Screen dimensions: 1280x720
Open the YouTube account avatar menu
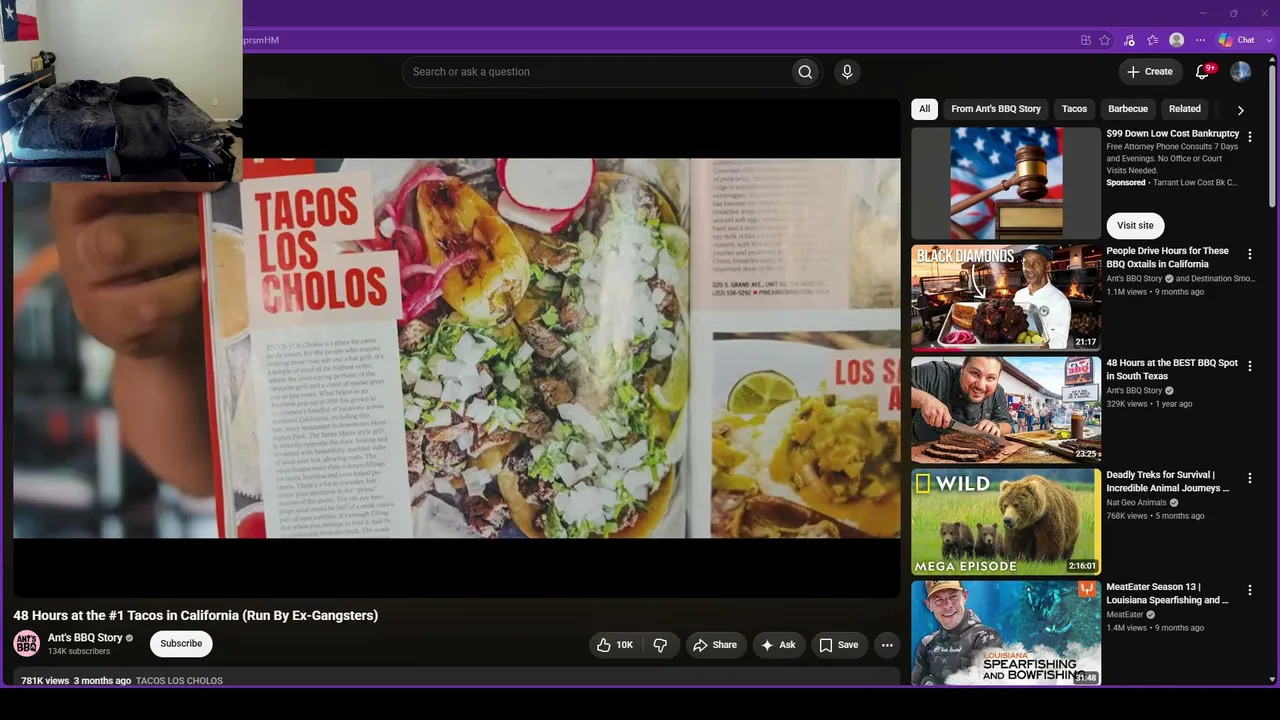pyautogui.click(x=1240, y=71)
